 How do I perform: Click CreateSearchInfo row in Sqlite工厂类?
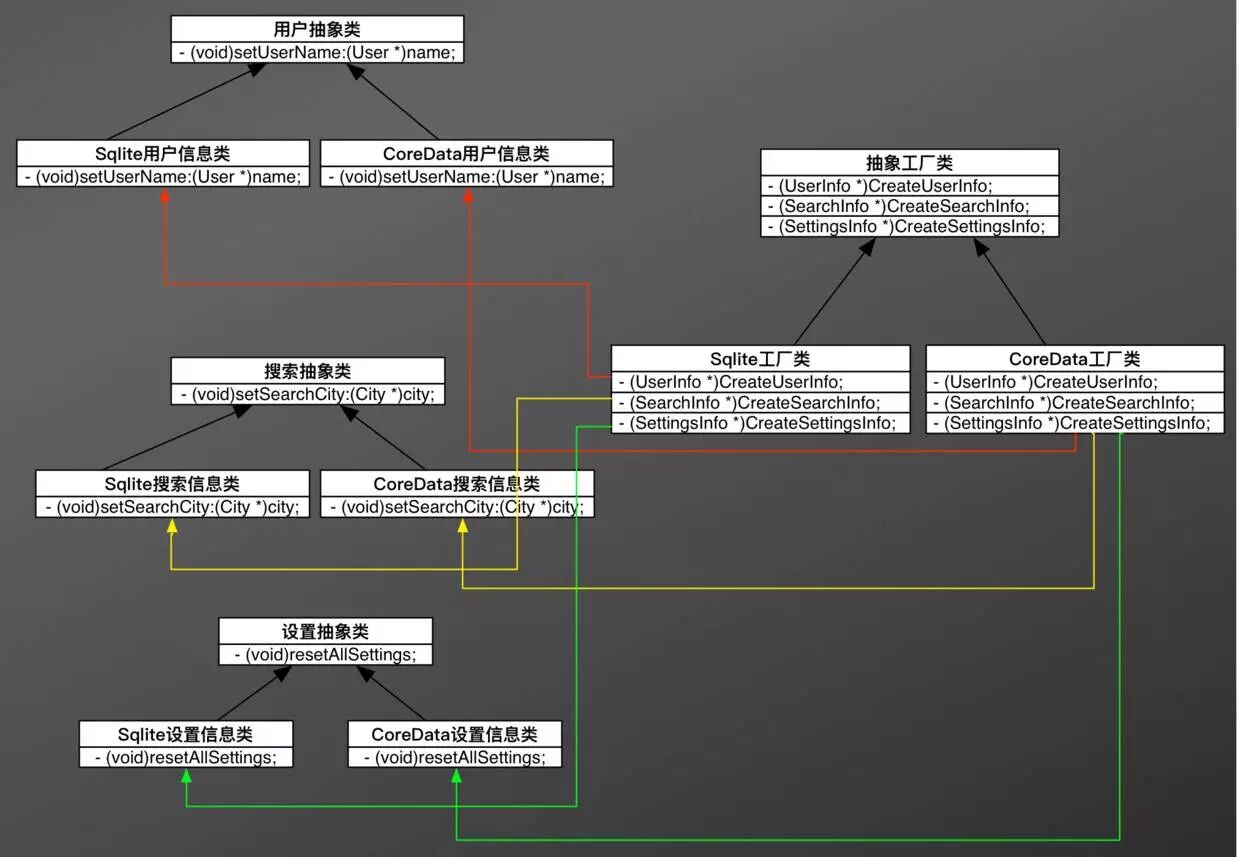(x=761, y=402)
